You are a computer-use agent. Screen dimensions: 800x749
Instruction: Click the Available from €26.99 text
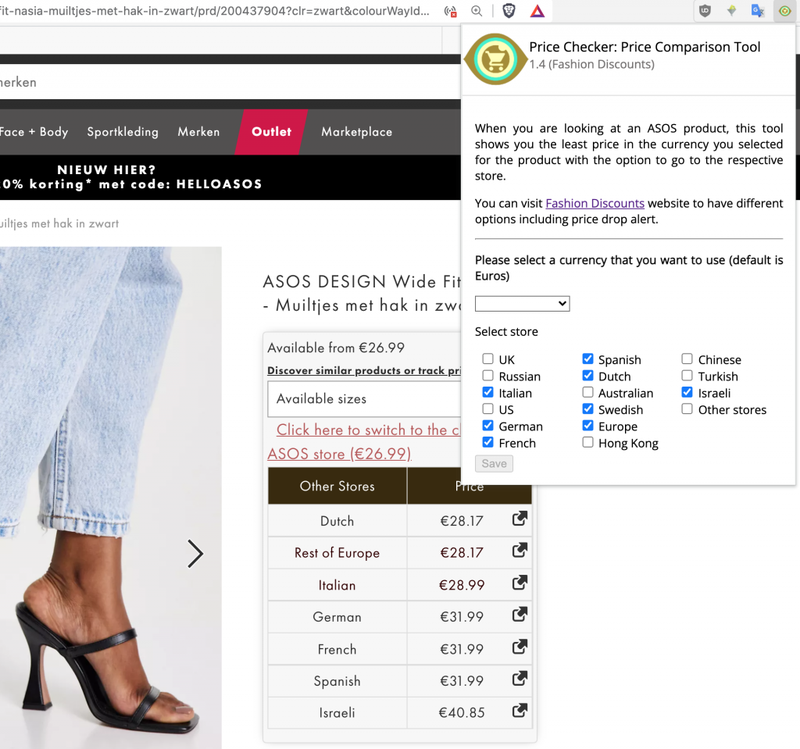click(336, 348)
